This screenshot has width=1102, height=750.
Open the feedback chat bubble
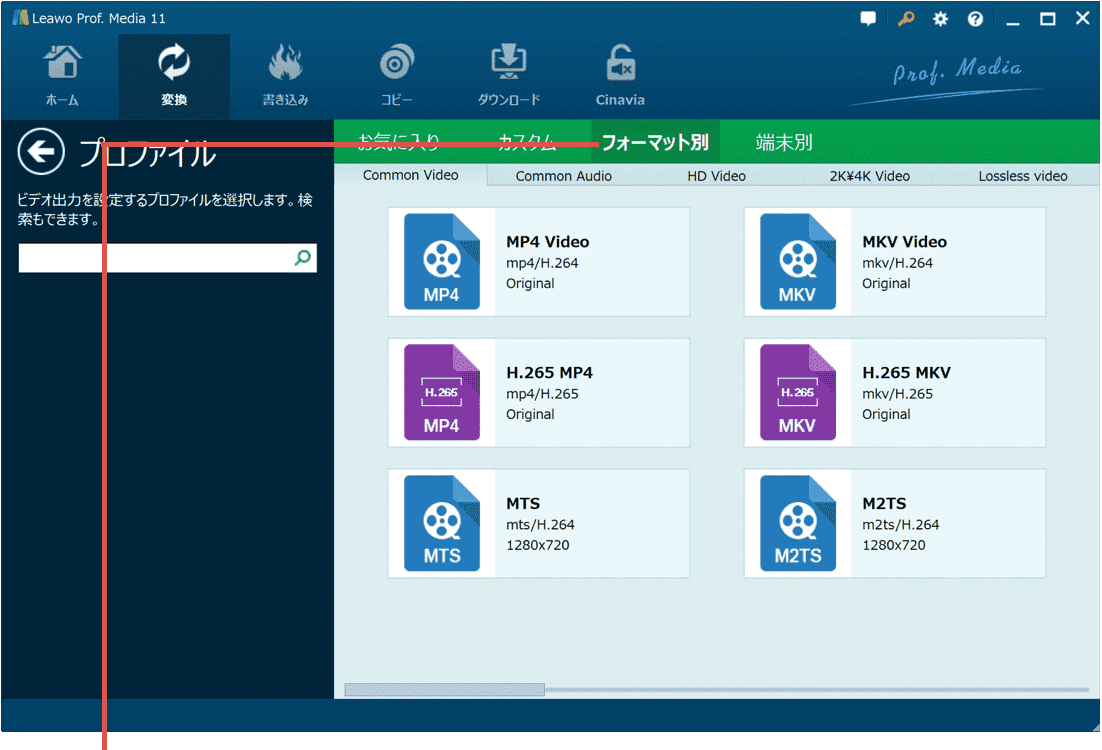pyautogui.click(x=867, y=18)
